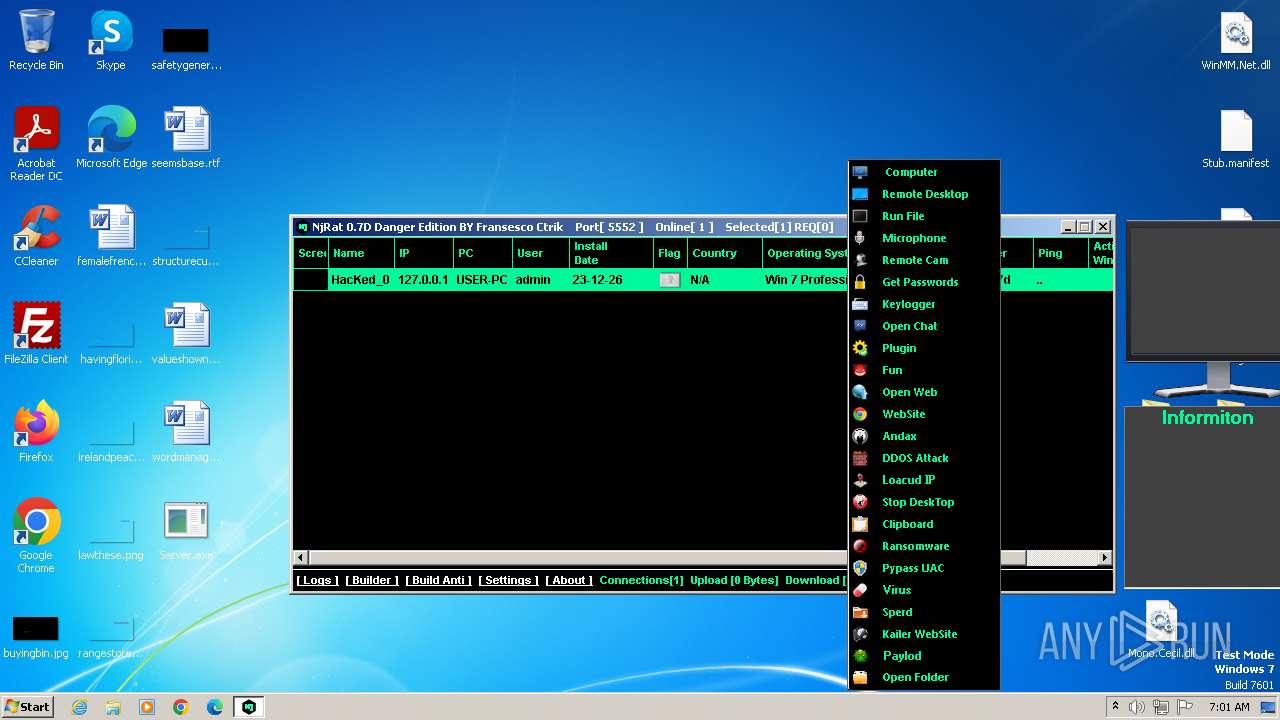
Task: Click the Install Date column header
Action: [x=611, y=253]
